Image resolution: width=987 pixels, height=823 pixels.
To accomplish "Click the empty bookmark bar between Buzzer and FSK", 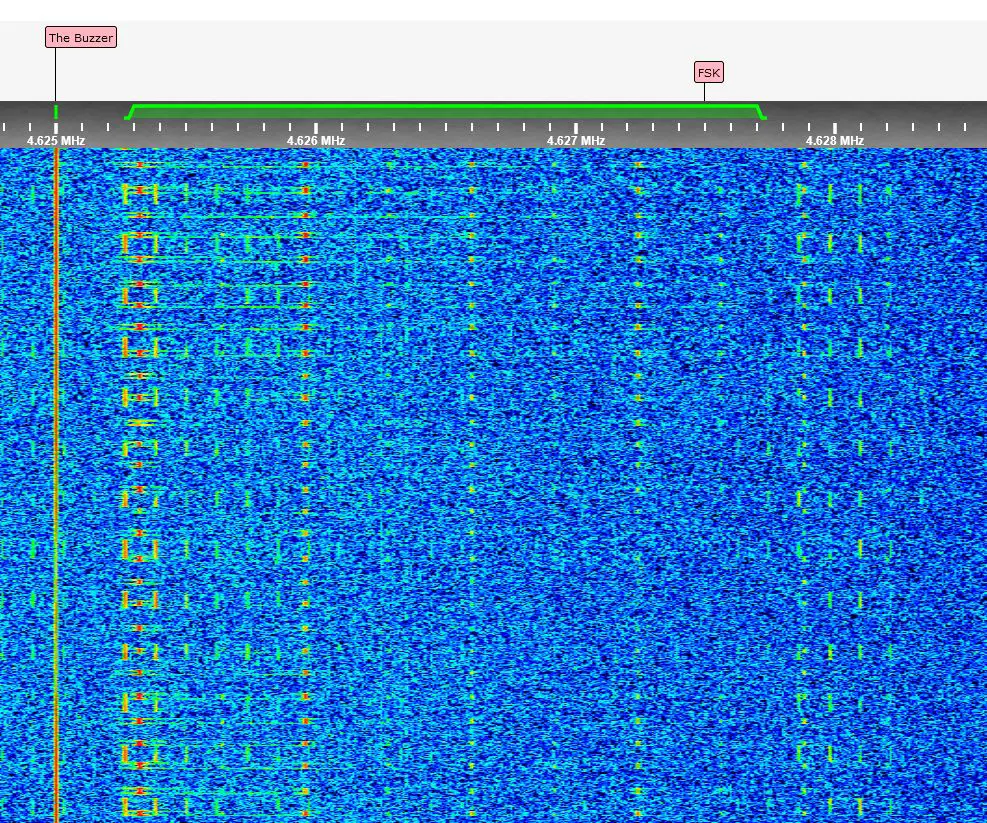I will [x=400, y=60].
